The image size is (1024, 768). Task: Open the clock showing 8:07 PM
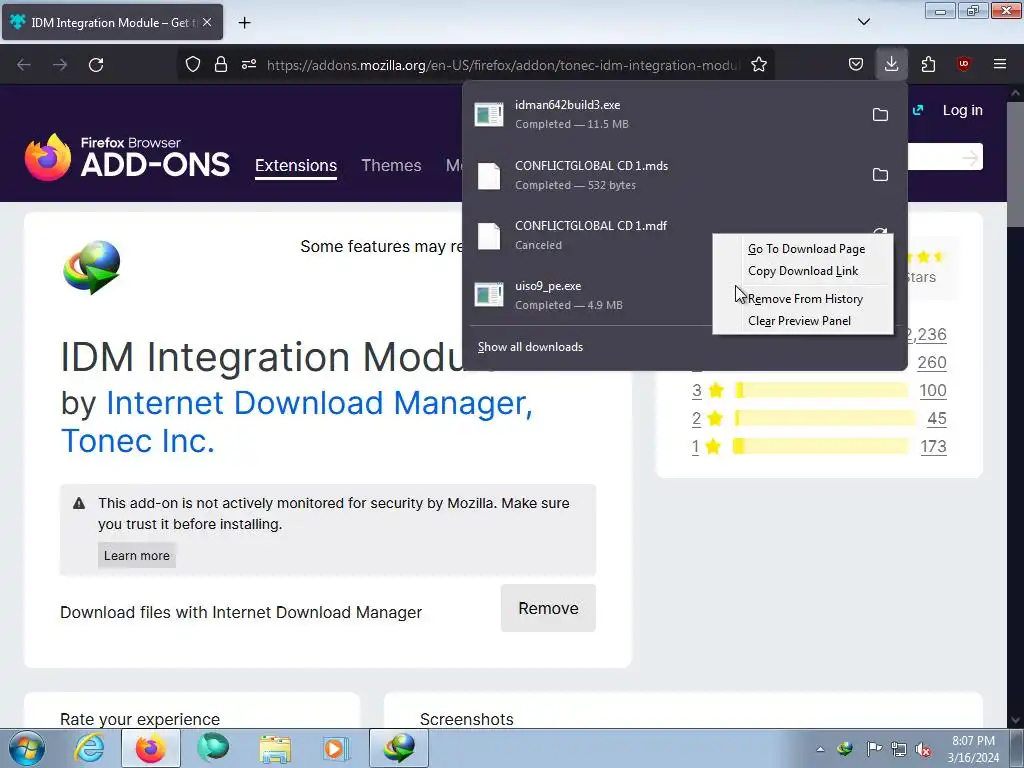tap(973, 749)
